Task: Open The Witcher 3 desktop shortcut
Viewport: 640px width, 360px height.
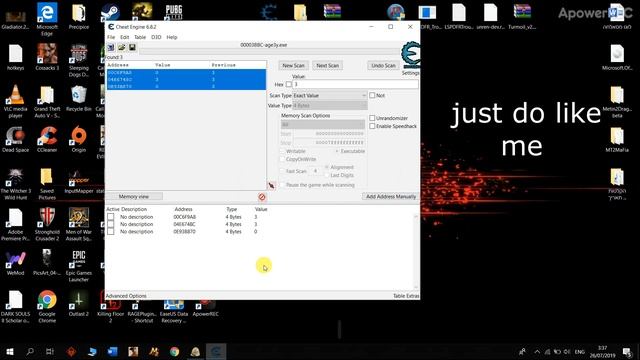Action: click(x=16, y=184)
